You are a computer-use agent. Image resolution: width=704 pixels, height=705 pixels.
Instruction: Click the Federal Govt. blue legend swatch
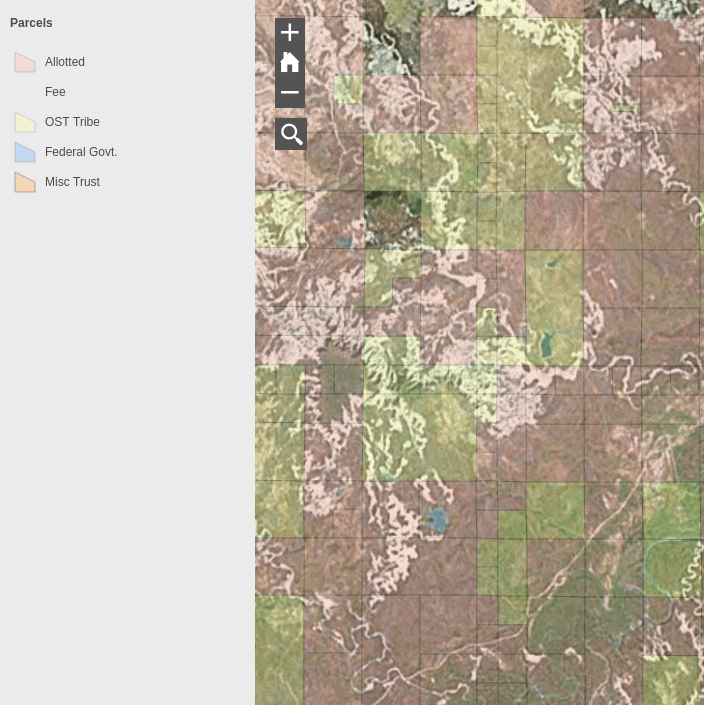[x=25, y=152]
